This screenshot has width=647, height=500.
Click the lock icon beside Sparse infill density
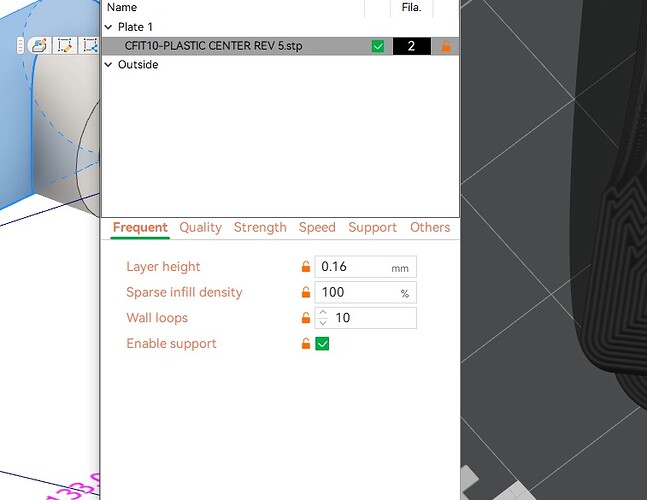(306, 292)
